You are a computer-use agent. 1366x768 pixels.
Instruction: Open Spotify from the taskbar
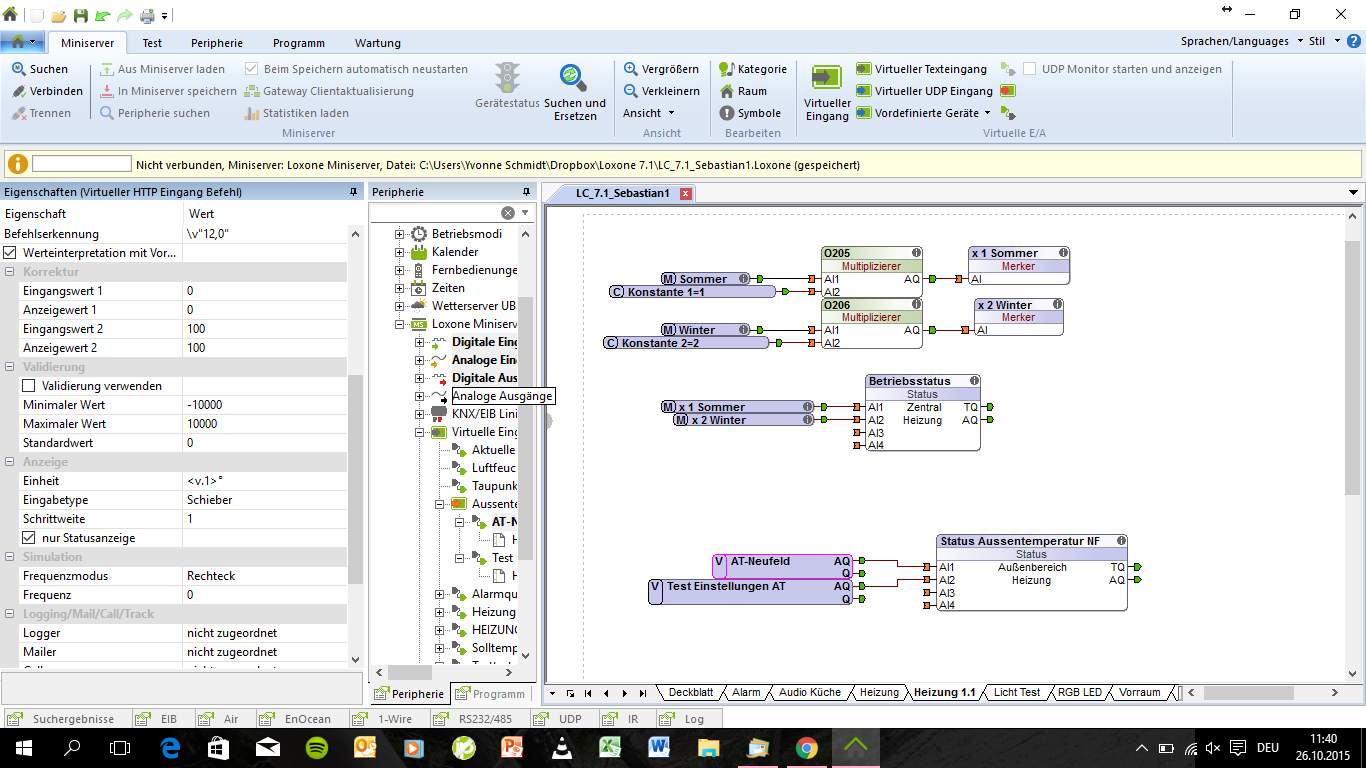(316, 747)
